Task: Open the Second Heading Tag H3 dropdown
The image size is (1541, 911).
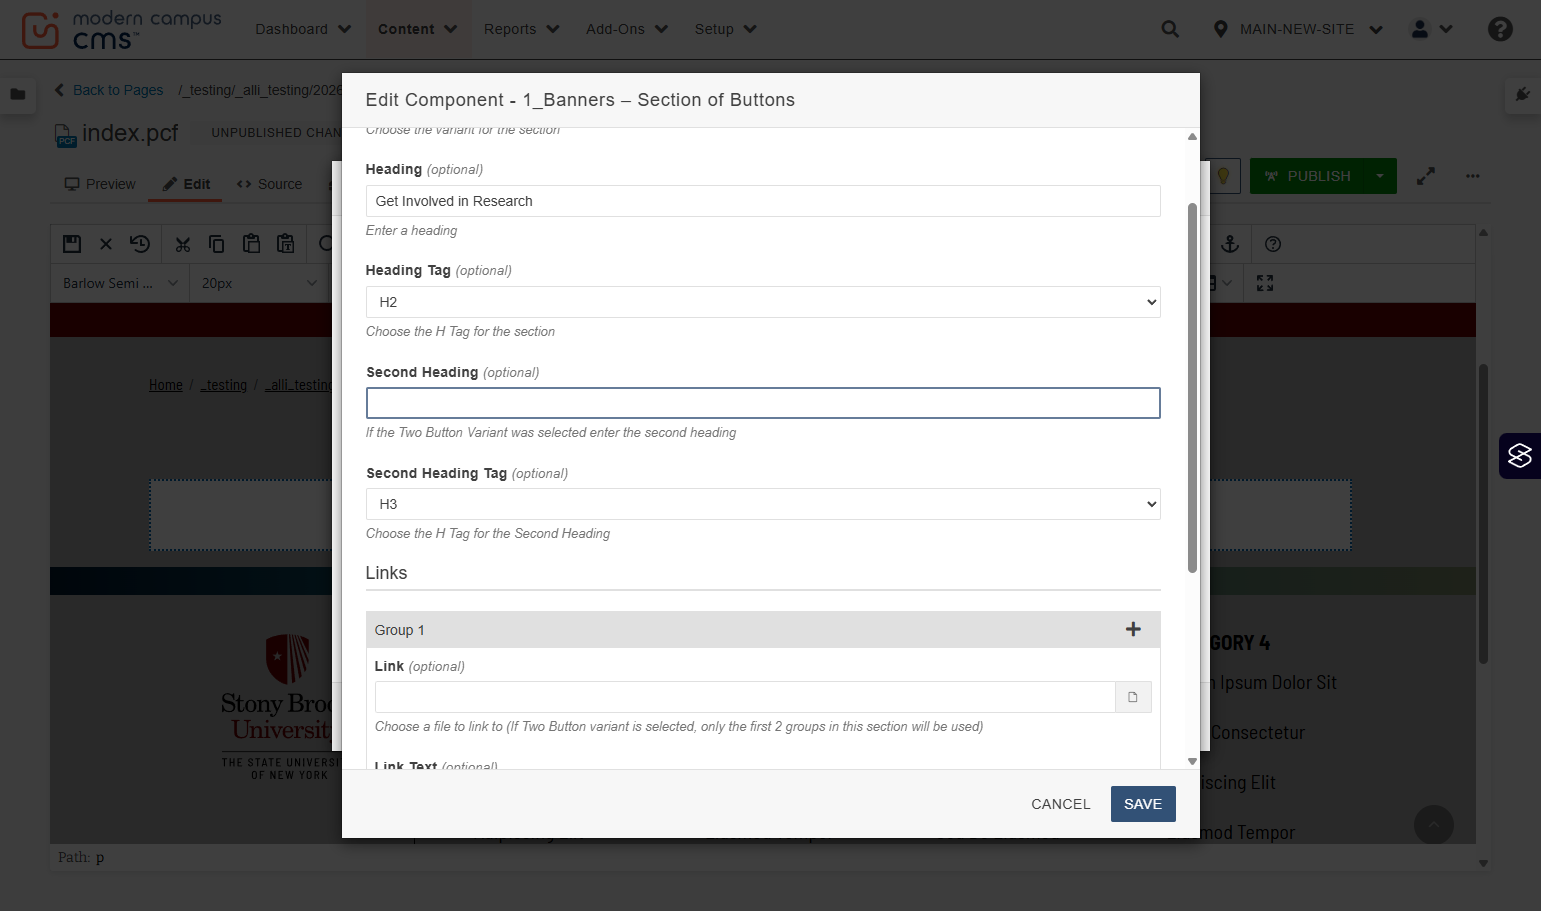Action: pyautogui.click(x=763, y=504)
